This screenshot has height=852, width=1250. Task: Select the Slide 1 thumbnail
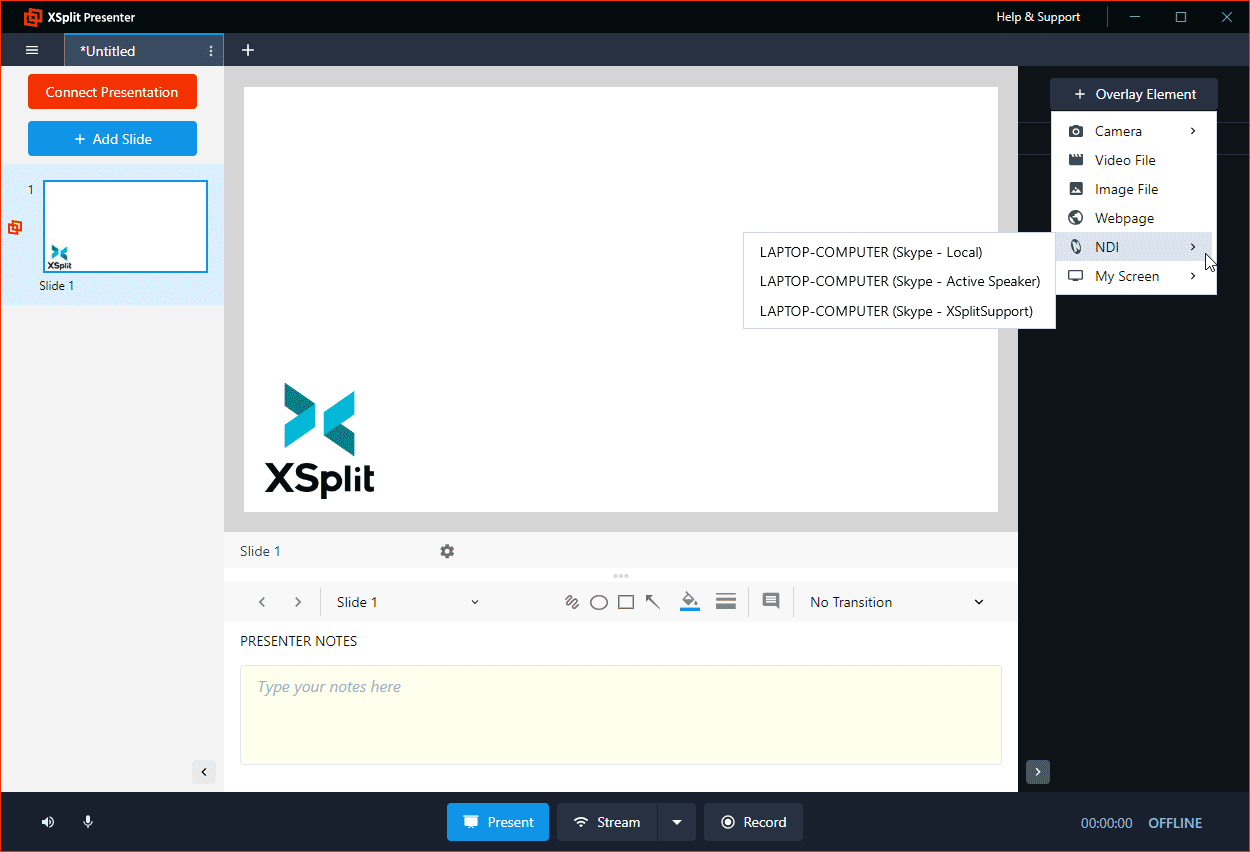point(125,227)
